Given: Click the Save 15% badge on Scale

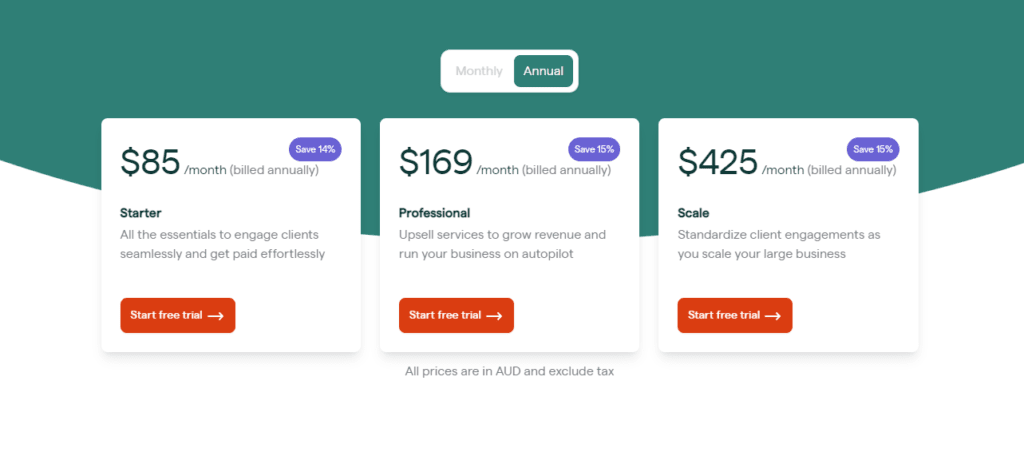Looking at the screenshot, I should 873,149.
